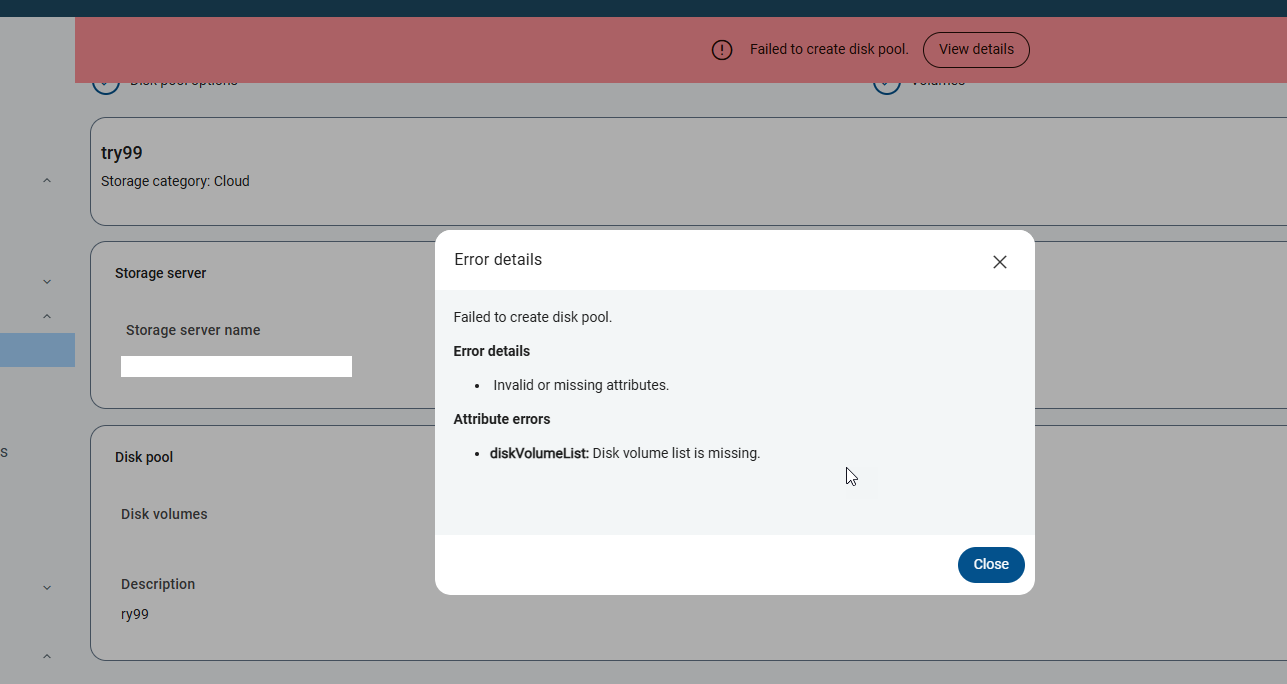1287x684 pixels.
Task: Collapse the bottom-most sidebar chevron
Action: 47,656
